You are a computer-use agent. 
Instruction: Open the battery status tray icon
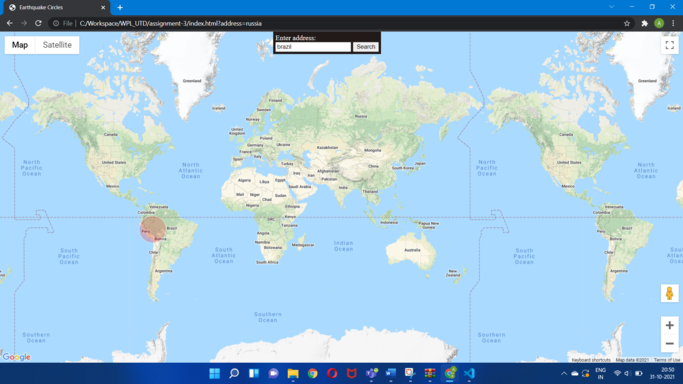(639, 374)
